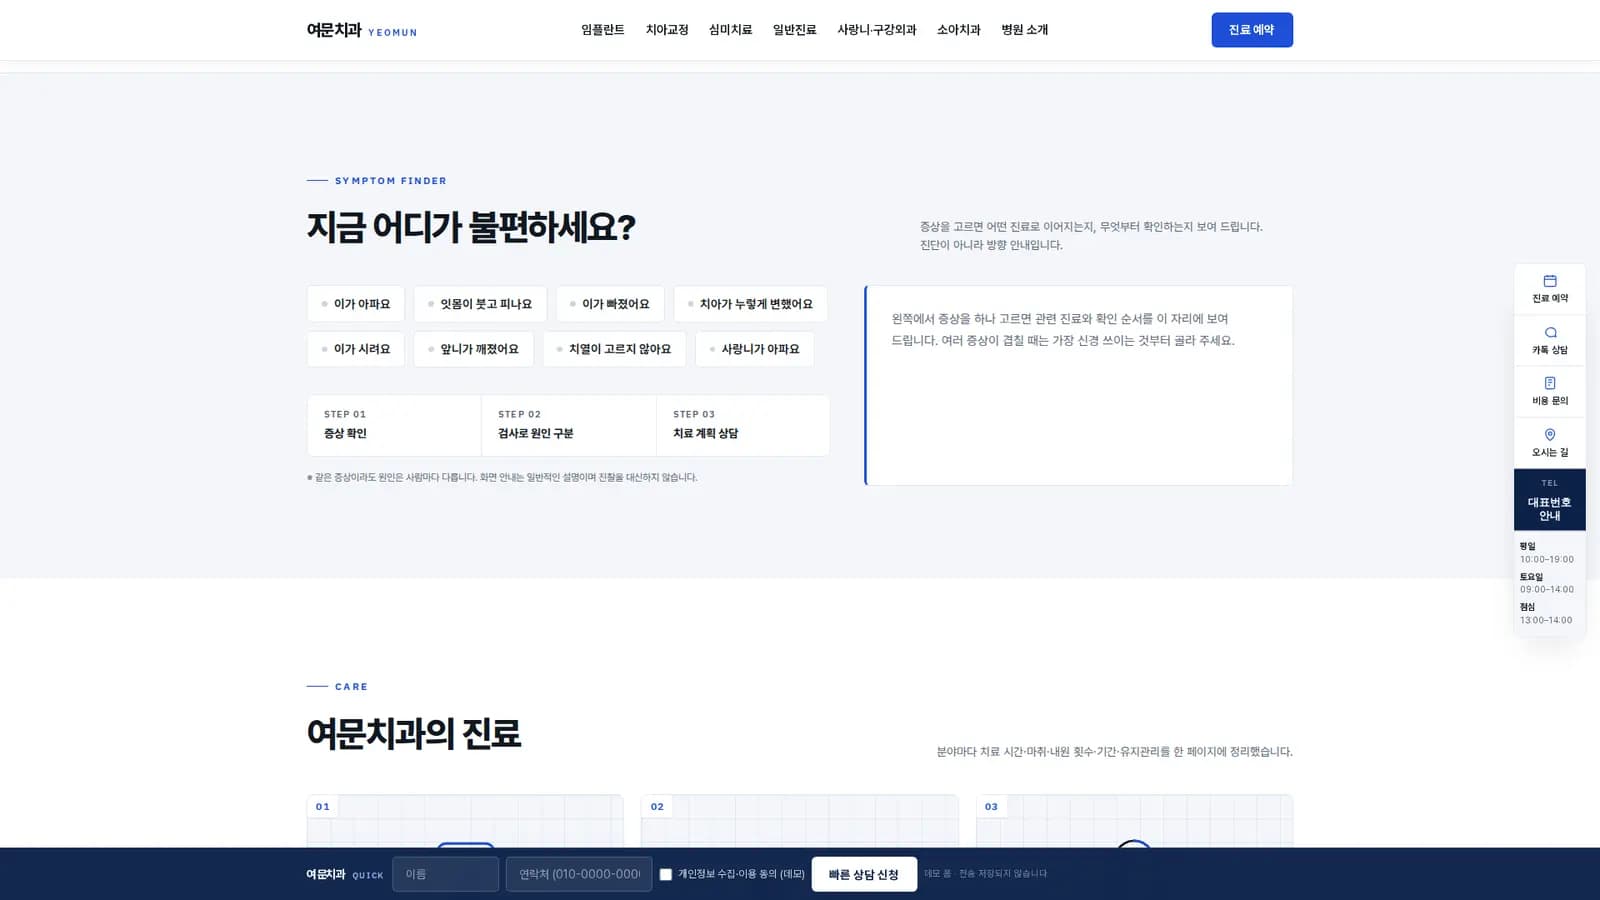Click the 이름 input field
Image resolution: width=1600 pixels, height=900 pixels.
445,874
